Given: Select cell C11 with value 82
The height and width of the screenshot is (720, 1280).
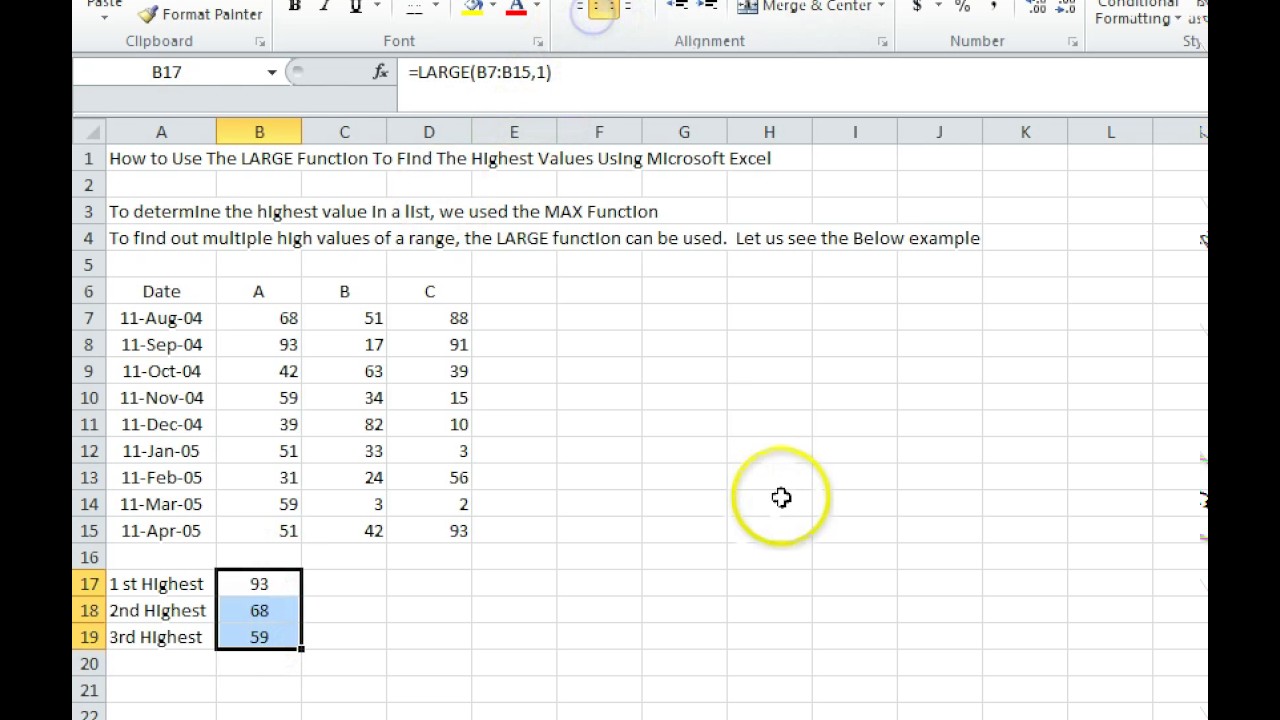Looking at the screenshot, I should [x=344, y=424].
